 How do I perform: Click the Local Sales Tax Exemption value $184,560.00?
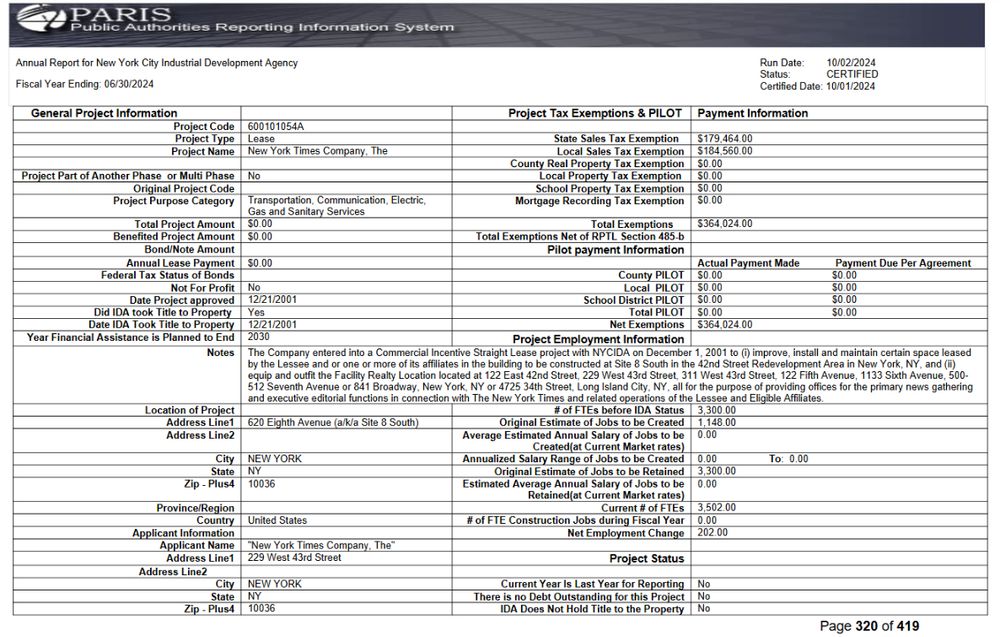pos(724,151)
